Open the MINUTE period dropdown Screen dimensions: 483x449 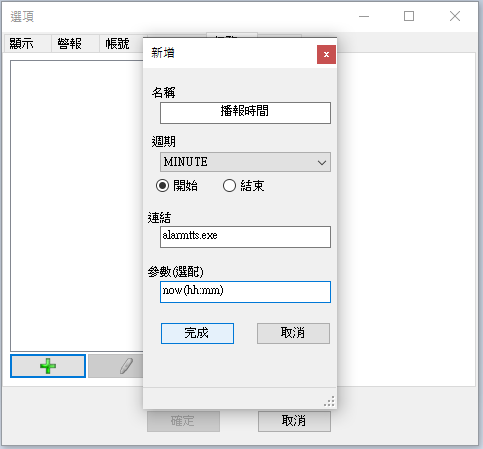point(245,162)
